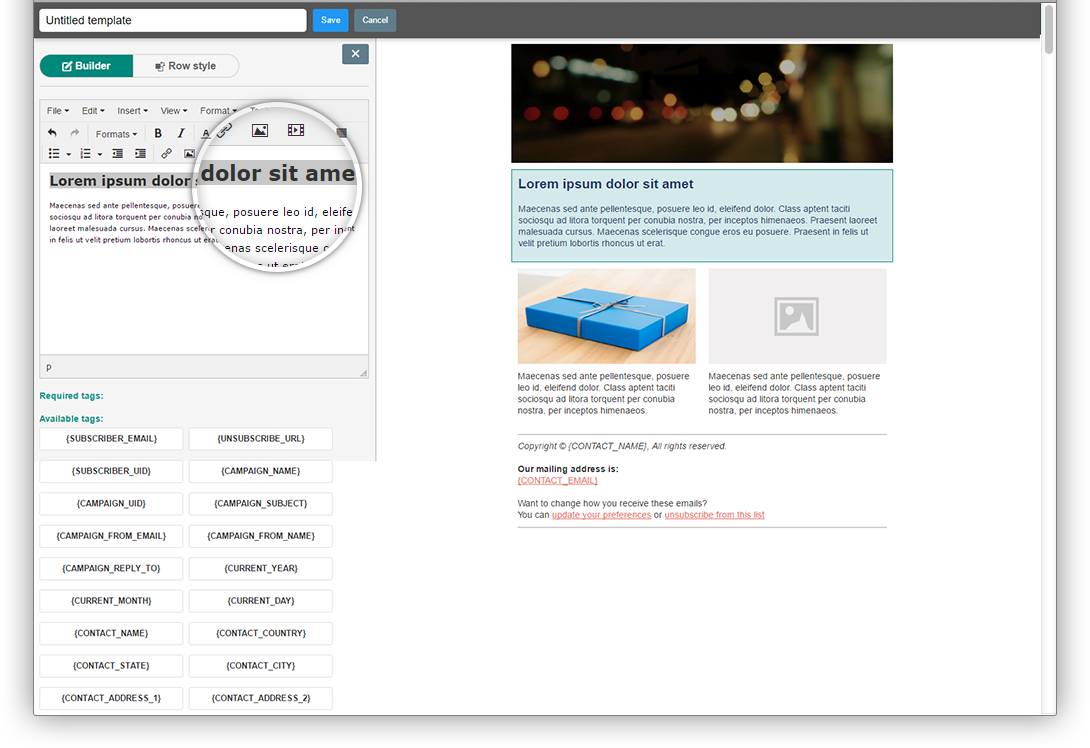Open the Edit menu
This screenshot has height=748, width=1090.
(x=93, y=111)
